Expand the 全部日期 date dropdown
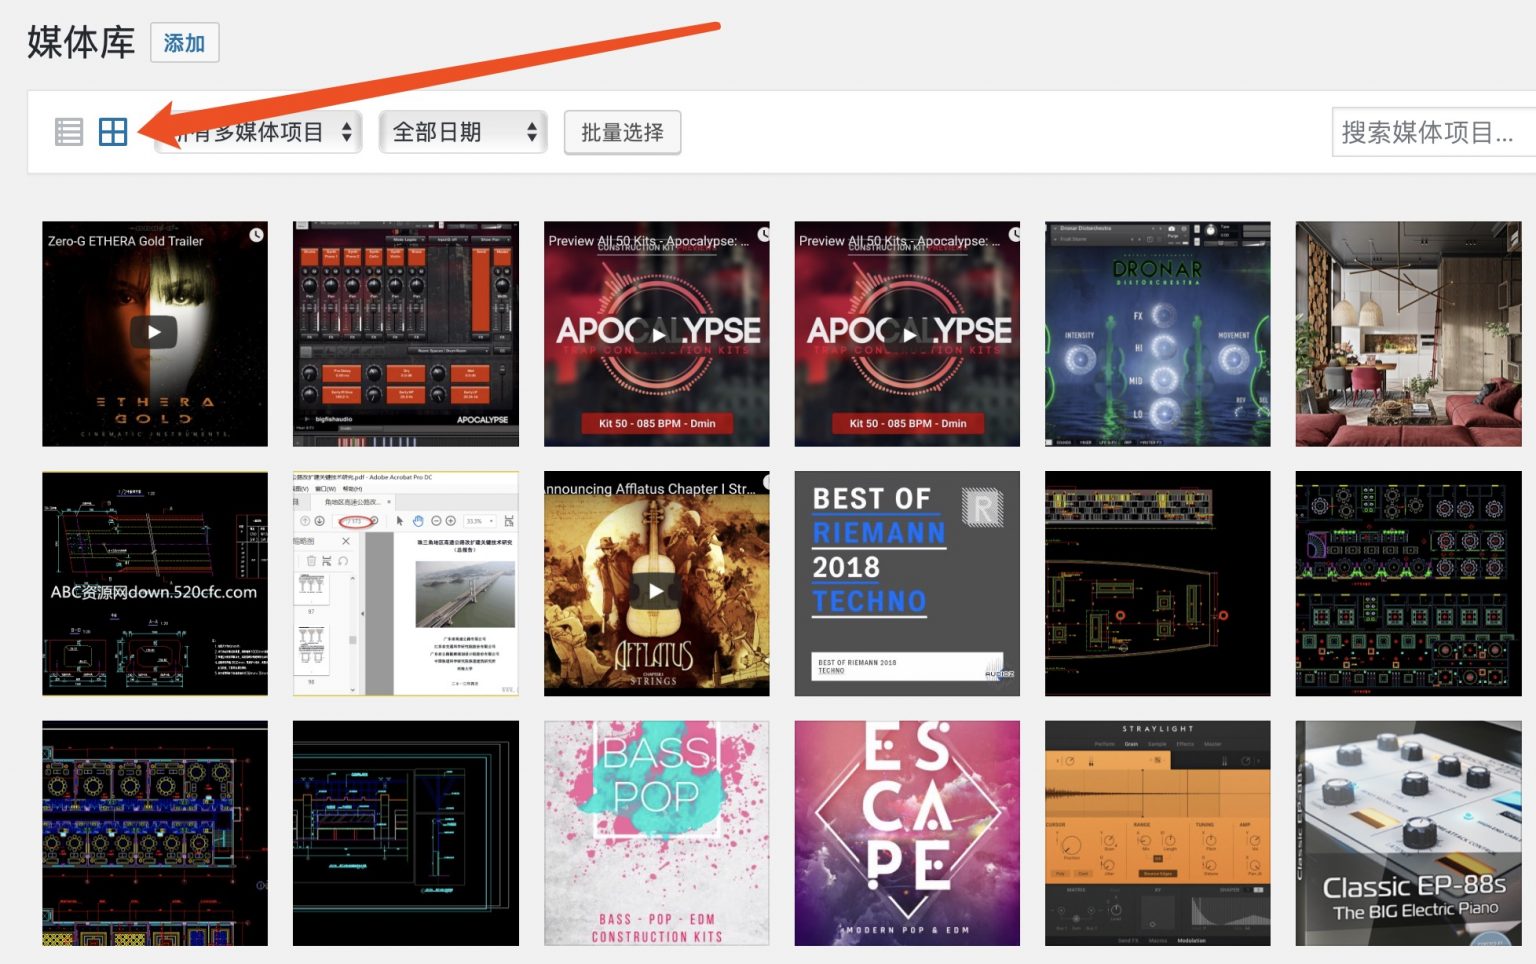Screen dimensions: 1536x964 [462, 132]
